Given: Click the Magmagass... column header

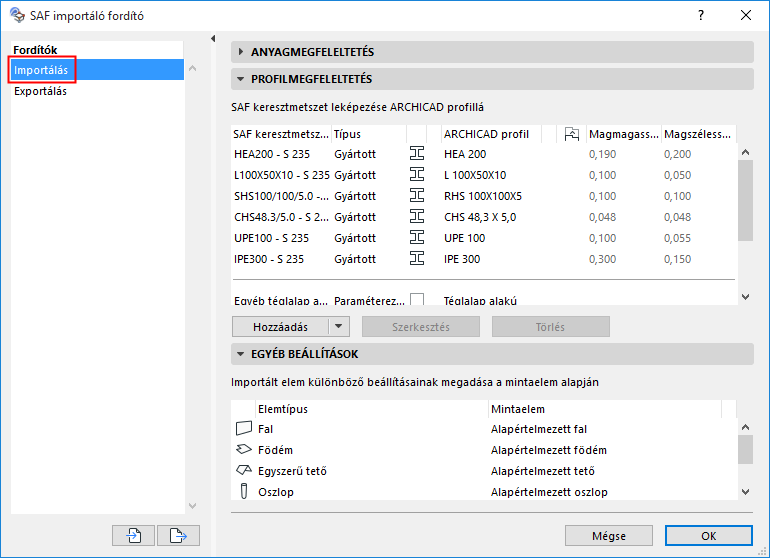Looking at the screenshot, I should click(x=624, y=134).
